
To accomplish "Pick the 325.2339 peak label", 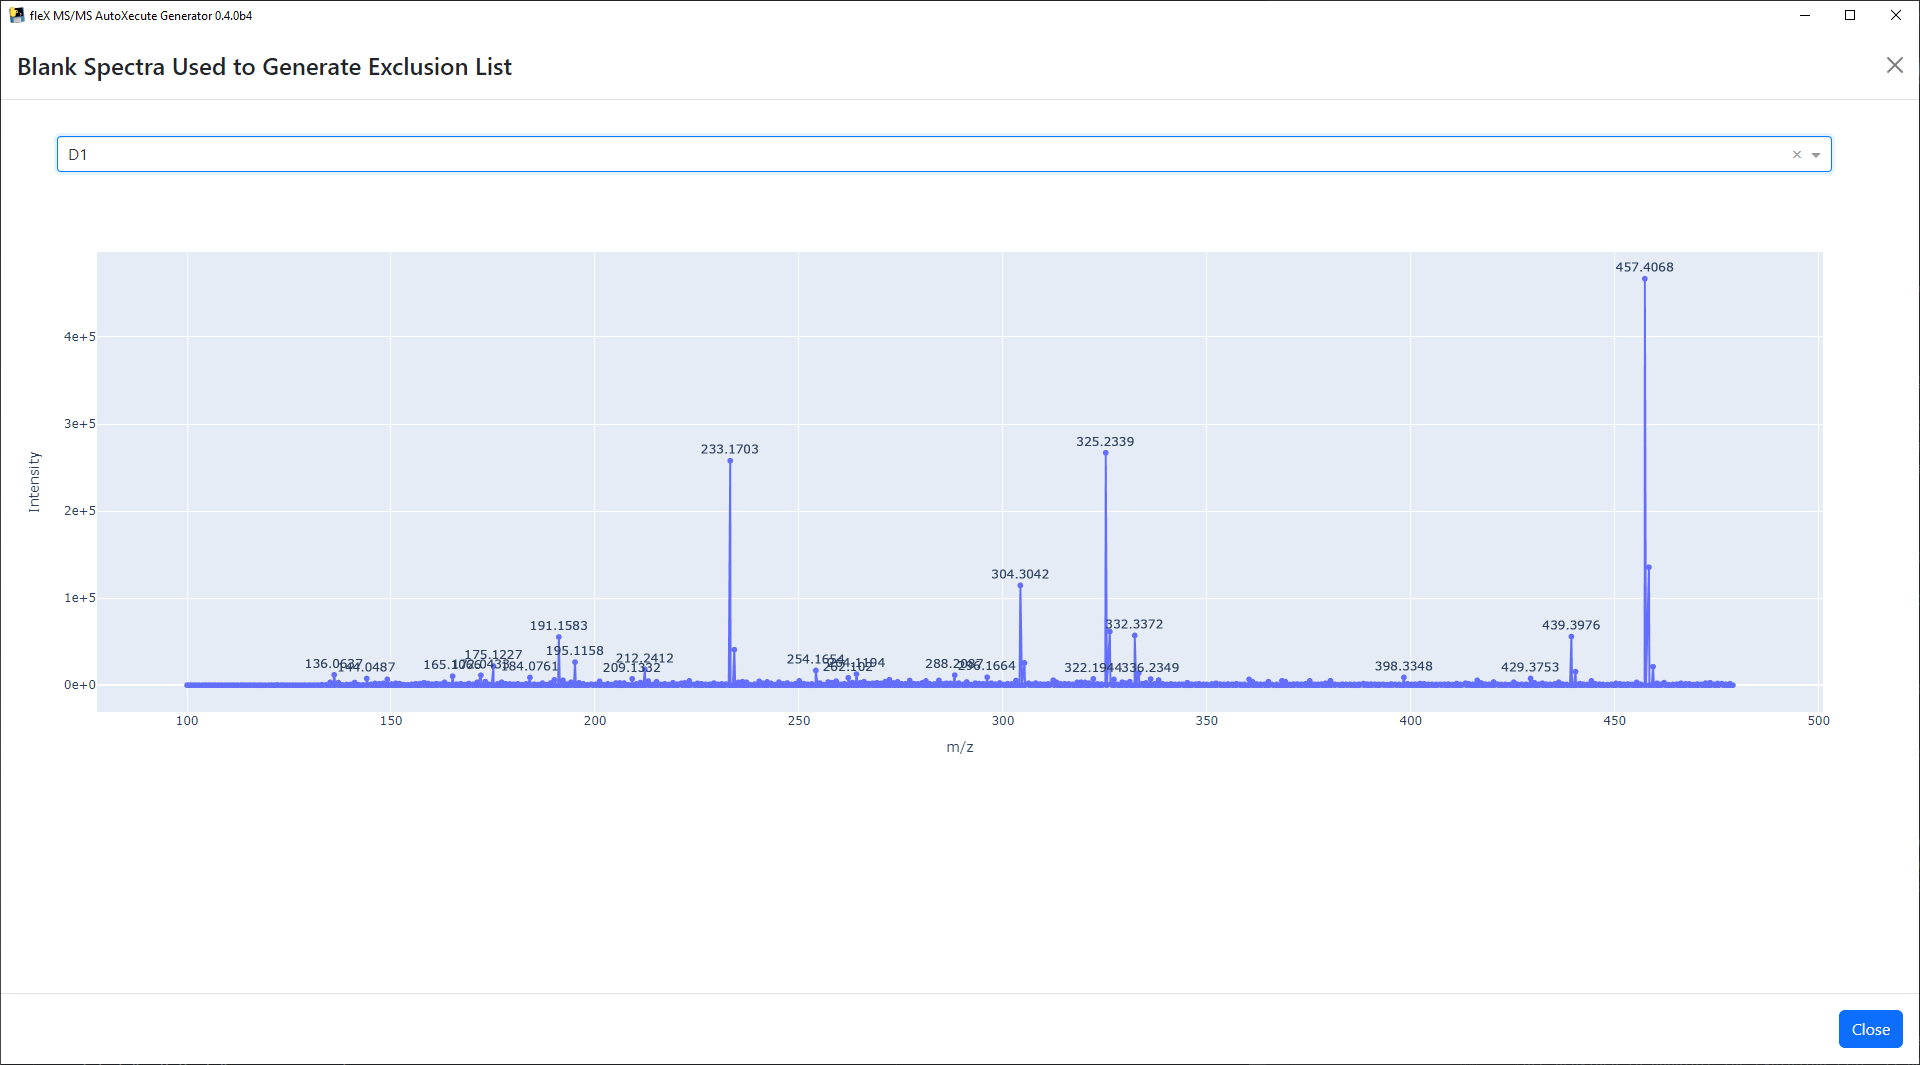I will tap(1104, 441).
